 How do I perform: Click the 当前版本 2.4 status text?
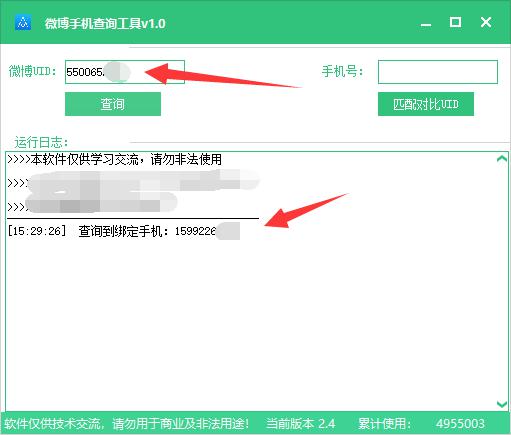pyautogui.click(x=300, y=424)
